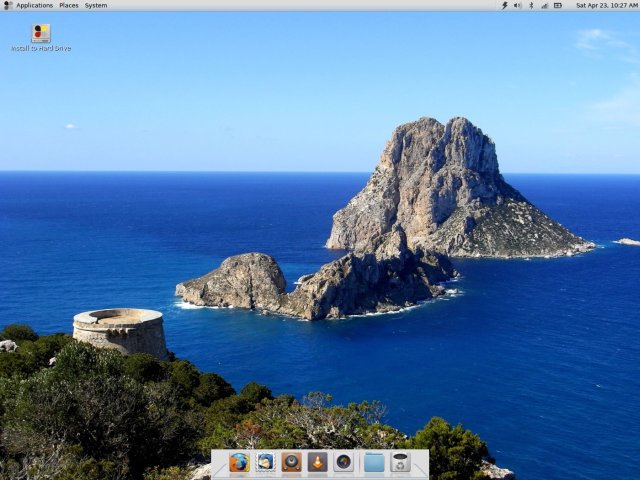Open the System menu
This screenshot has height=480, width=640.
(96, 5)
